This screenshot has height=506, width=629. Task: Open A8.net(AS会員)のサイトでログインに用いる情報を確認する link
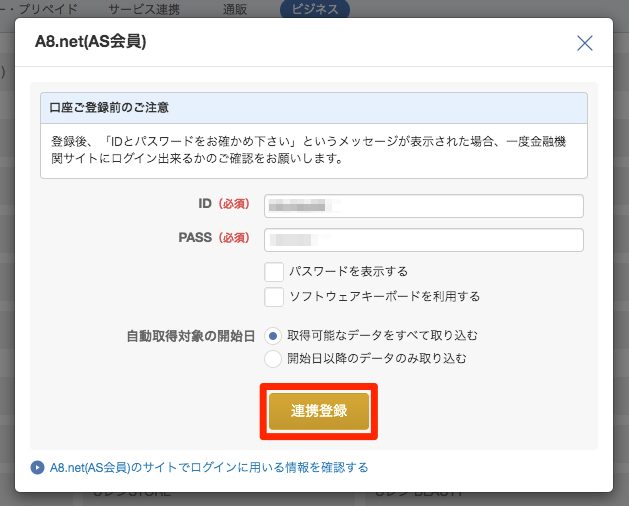pos(209,467)
